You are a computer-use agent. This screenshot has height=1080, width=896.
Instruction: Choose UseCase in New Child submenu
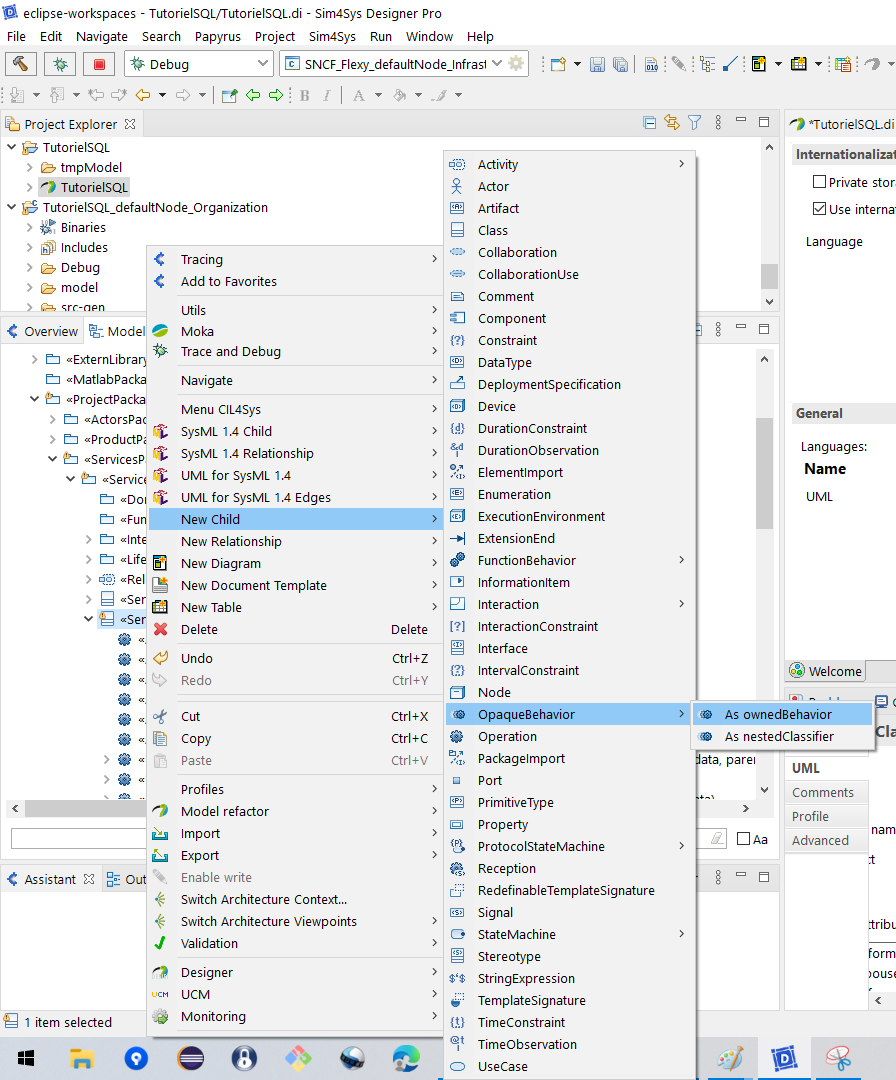(570, 1066)
